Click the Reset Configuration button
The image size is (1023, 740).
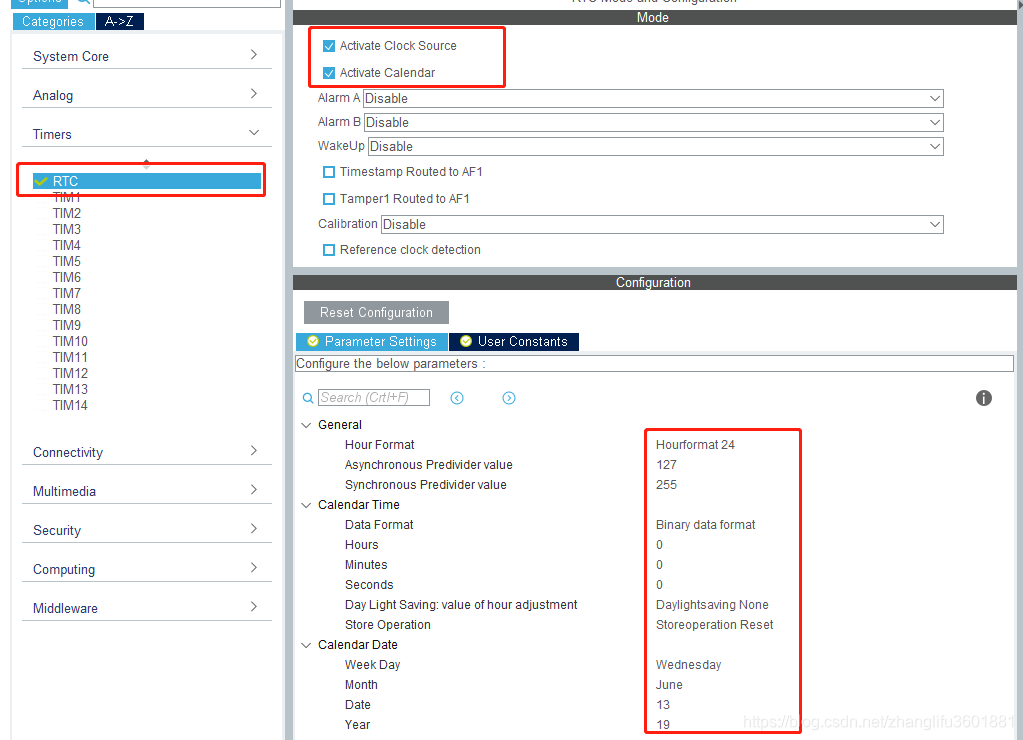pos(376,313)
